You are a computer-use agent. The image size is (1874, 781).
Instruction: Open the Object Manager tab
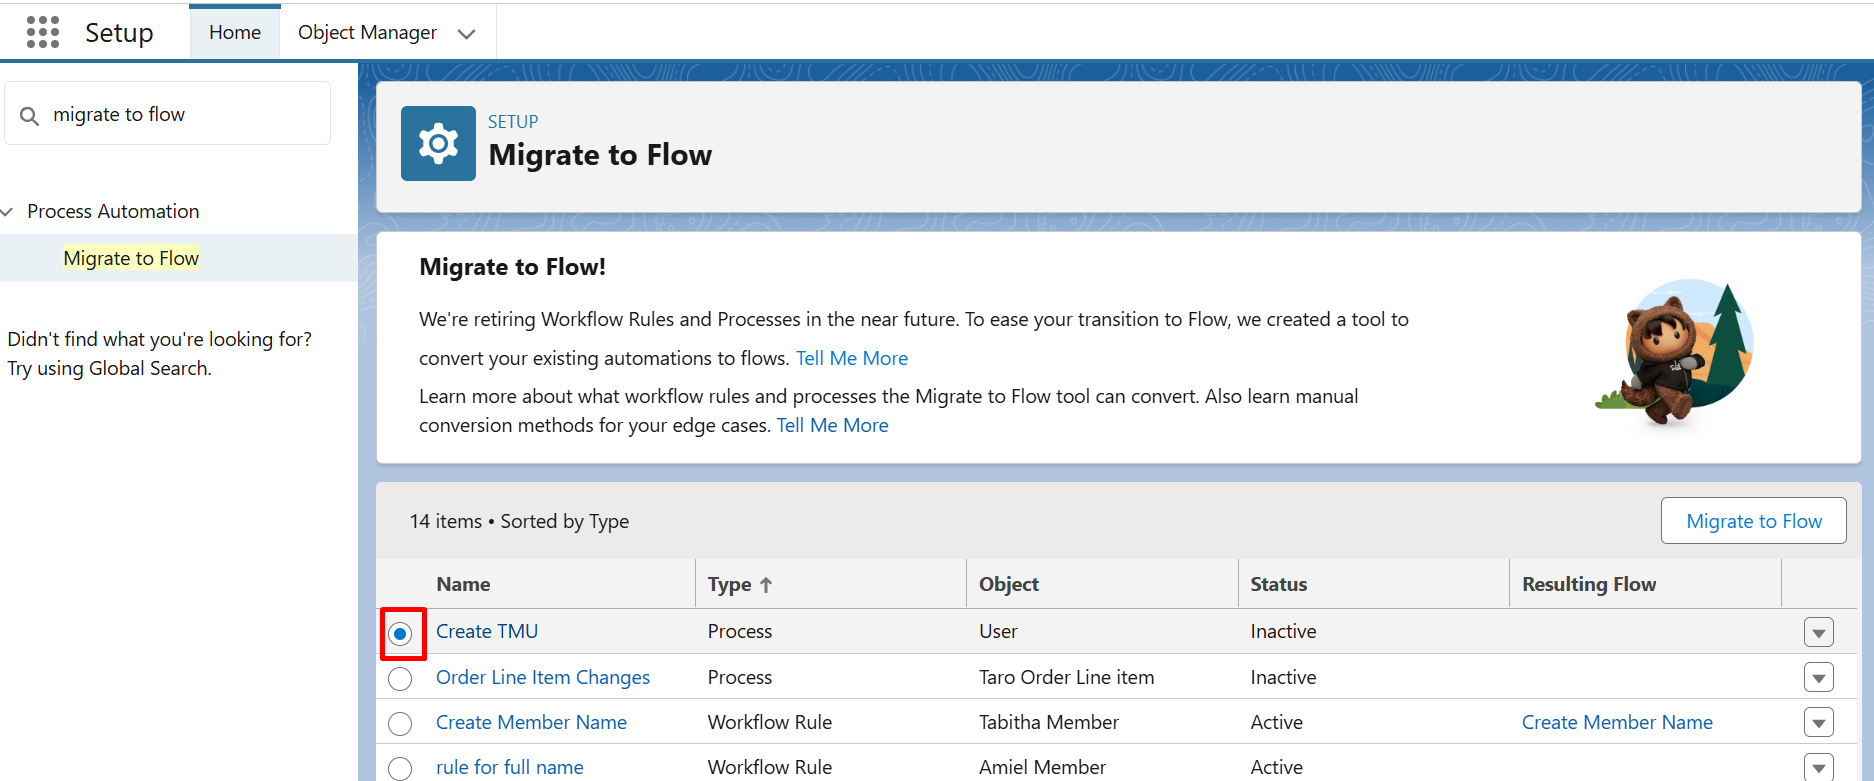tap(367, 32)
